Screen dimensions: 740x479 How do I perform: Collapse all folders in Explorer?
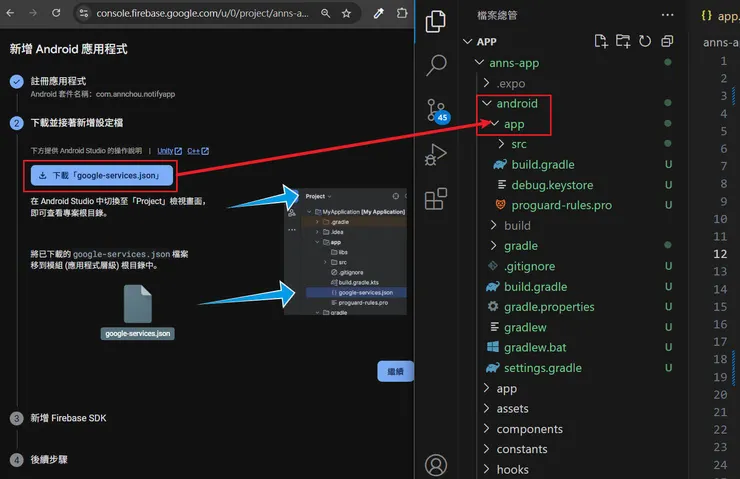[x=667, y=41]
